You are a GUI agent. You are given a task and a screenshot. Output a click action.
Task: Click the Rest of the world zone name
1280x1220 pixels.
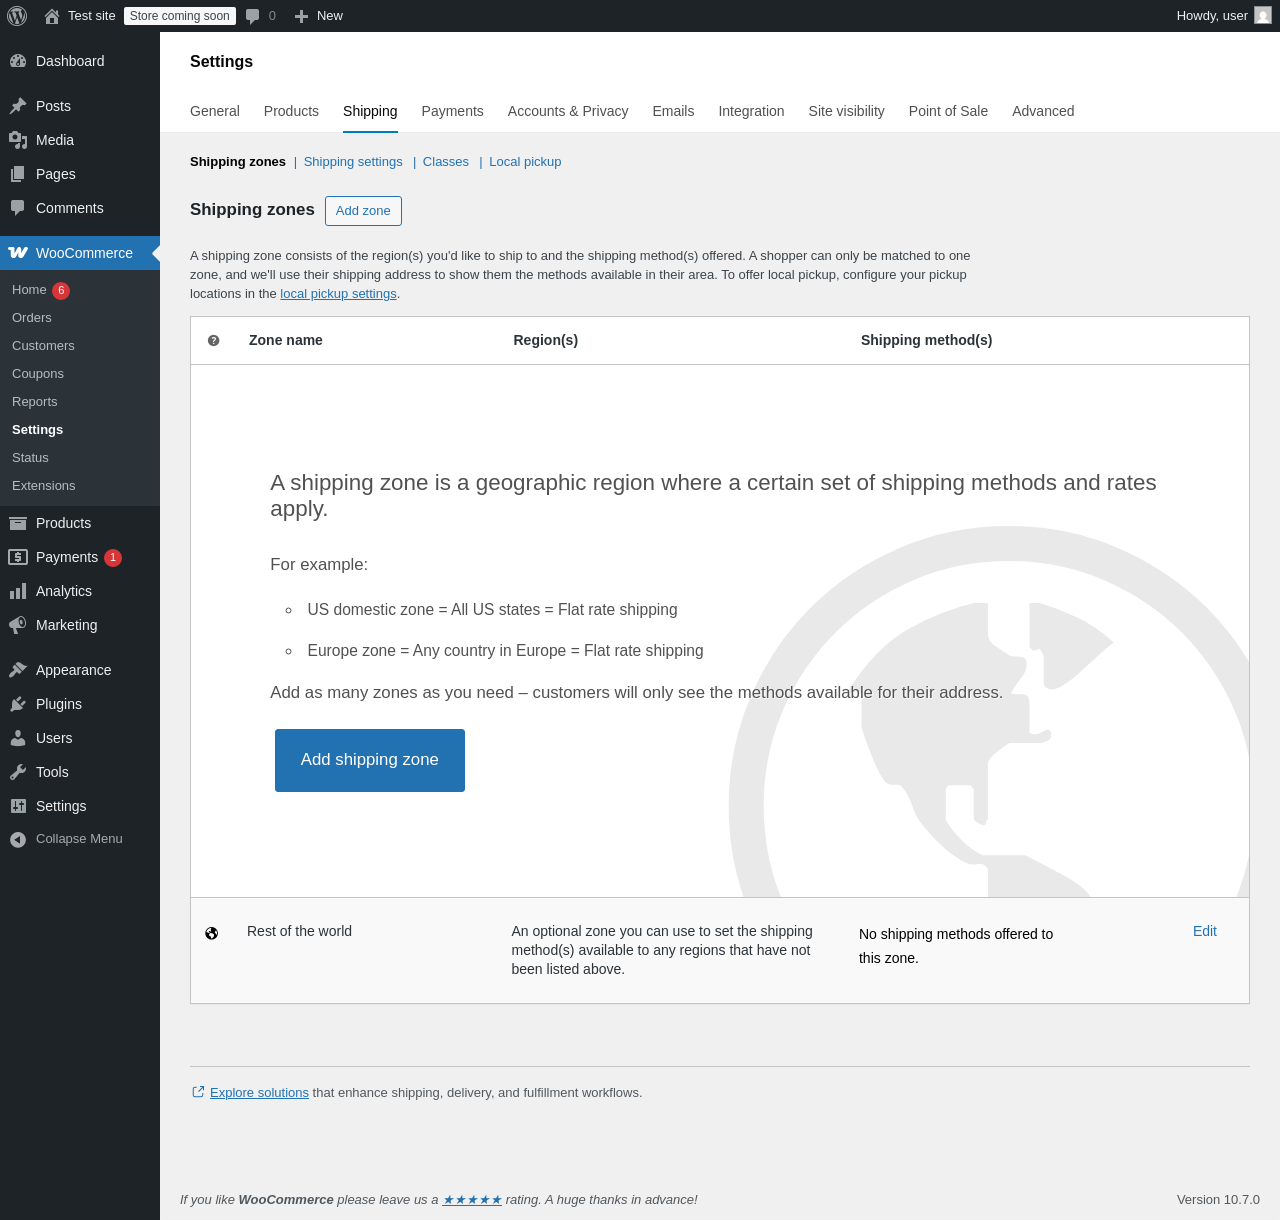click(x=299, y=931)
